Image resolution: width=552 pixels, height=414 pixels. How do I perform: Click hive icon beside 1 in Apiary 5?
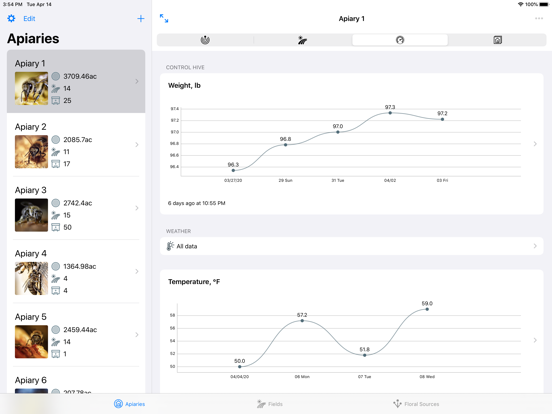tap(56, 354)
